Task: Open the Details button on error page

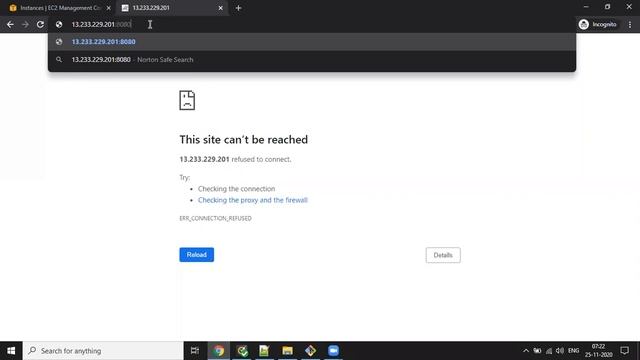Action: (443, 255)
